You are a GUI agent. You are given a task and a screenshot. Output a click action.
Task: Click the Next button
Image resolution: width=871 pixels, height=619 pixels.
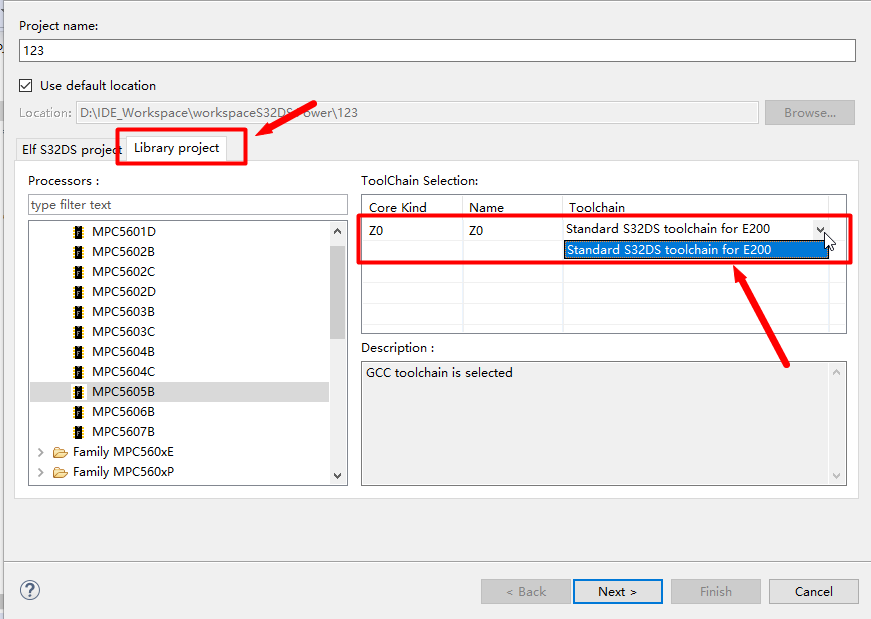[x=618, y=592]
